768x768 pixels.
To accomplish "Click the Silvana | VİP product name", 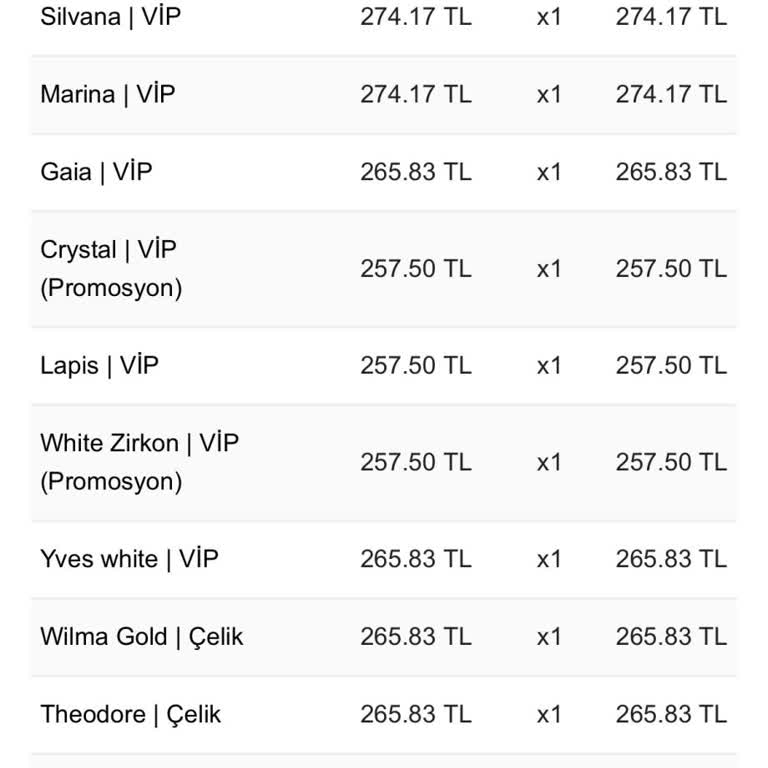I will tap(111, 17).
